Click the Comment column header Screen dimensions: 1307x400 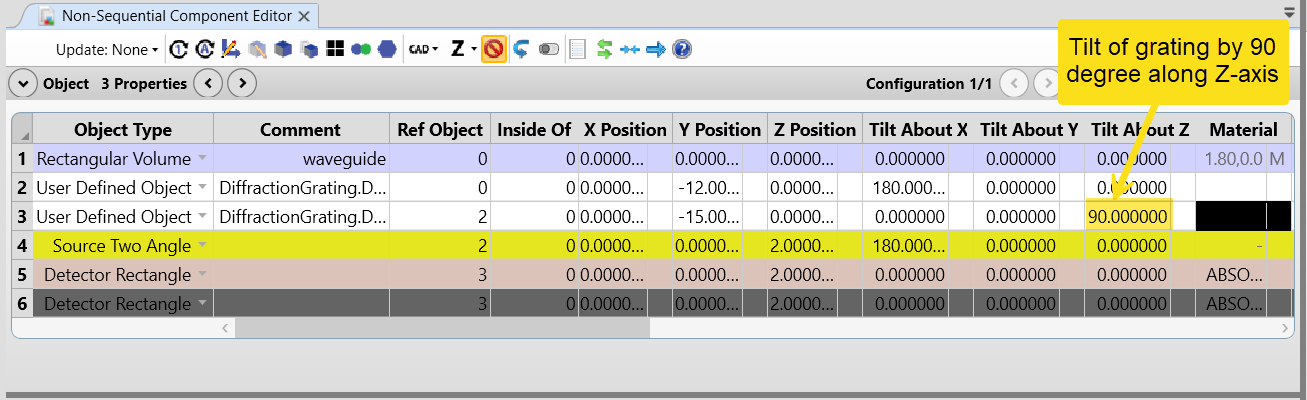(300, 129)
